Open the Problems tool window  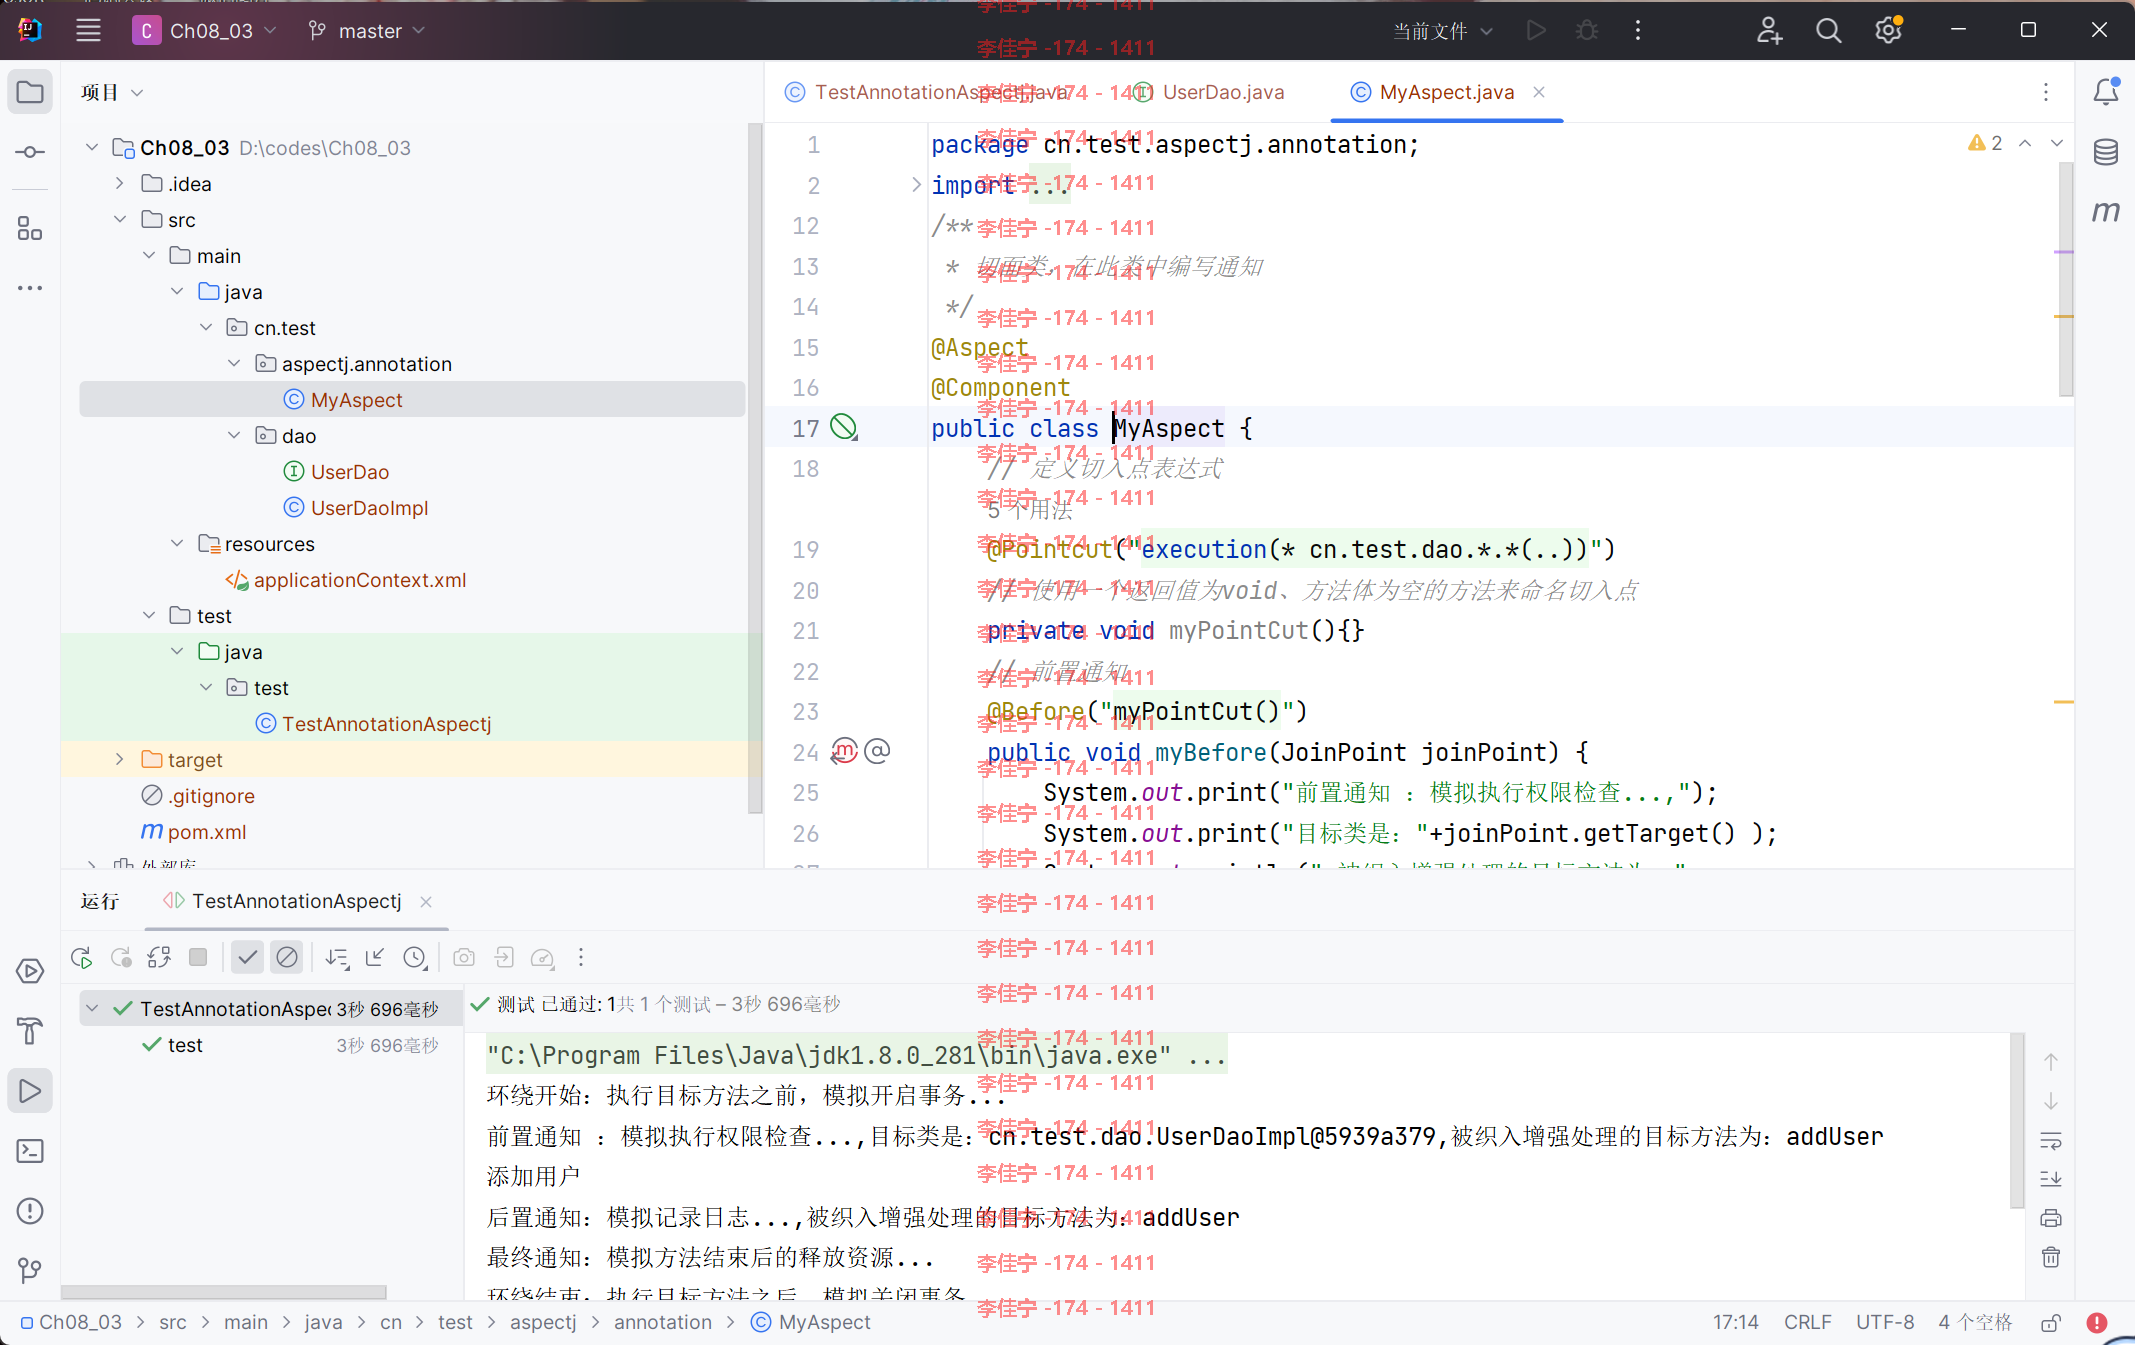coord(30,1211)
